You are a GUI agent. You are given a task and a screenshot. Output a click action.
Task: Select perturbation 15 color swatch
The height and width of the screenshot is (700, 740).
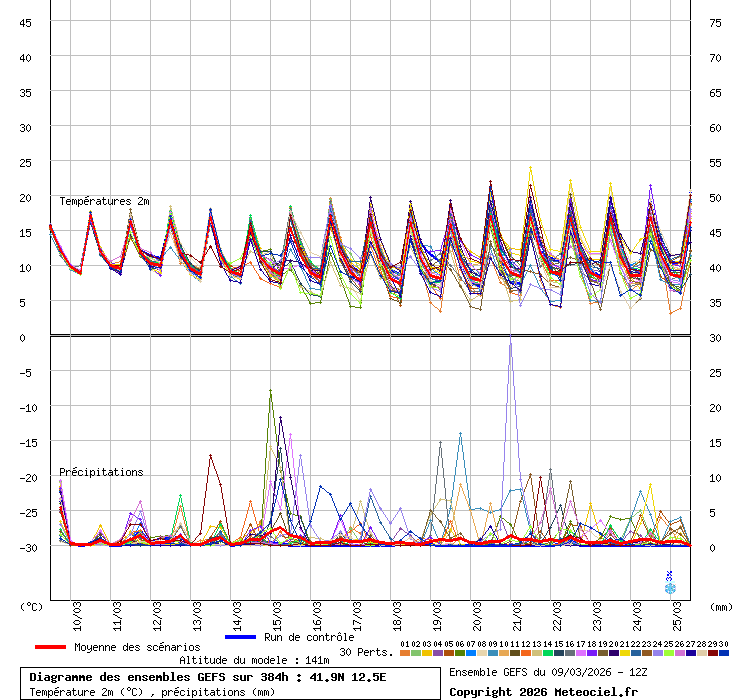pyautogui.click(x=558, y=653)
